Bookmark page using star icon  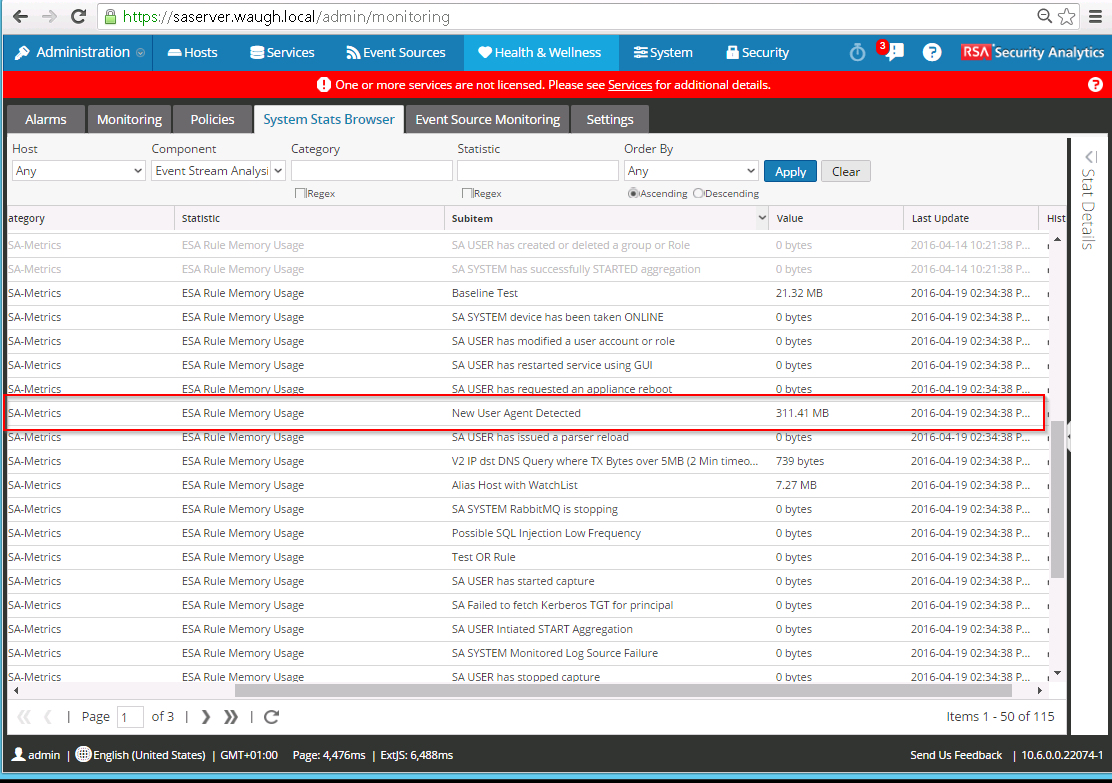1067,17
